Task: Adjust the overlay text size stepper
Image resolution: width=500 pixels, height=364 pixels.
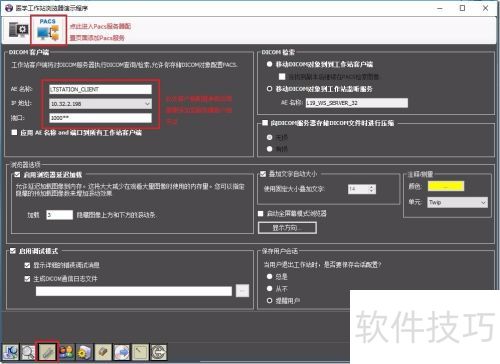Action: pyautogui.click(x=371, y=189)
